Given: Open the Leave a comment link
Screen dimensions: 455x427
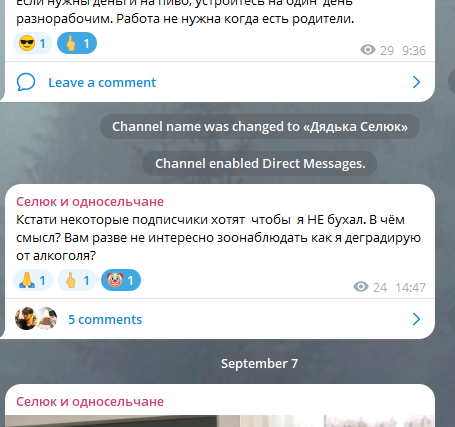Looking at the screenshot, I should point(102,82).
